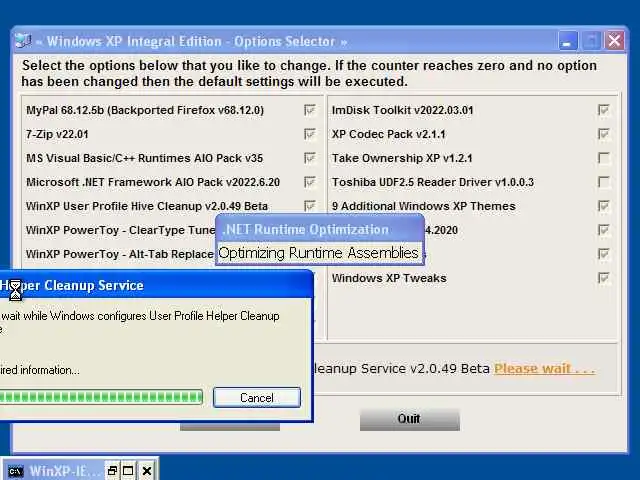Click the Helper Cleanup Service dialog title bar

click(156, 285)
